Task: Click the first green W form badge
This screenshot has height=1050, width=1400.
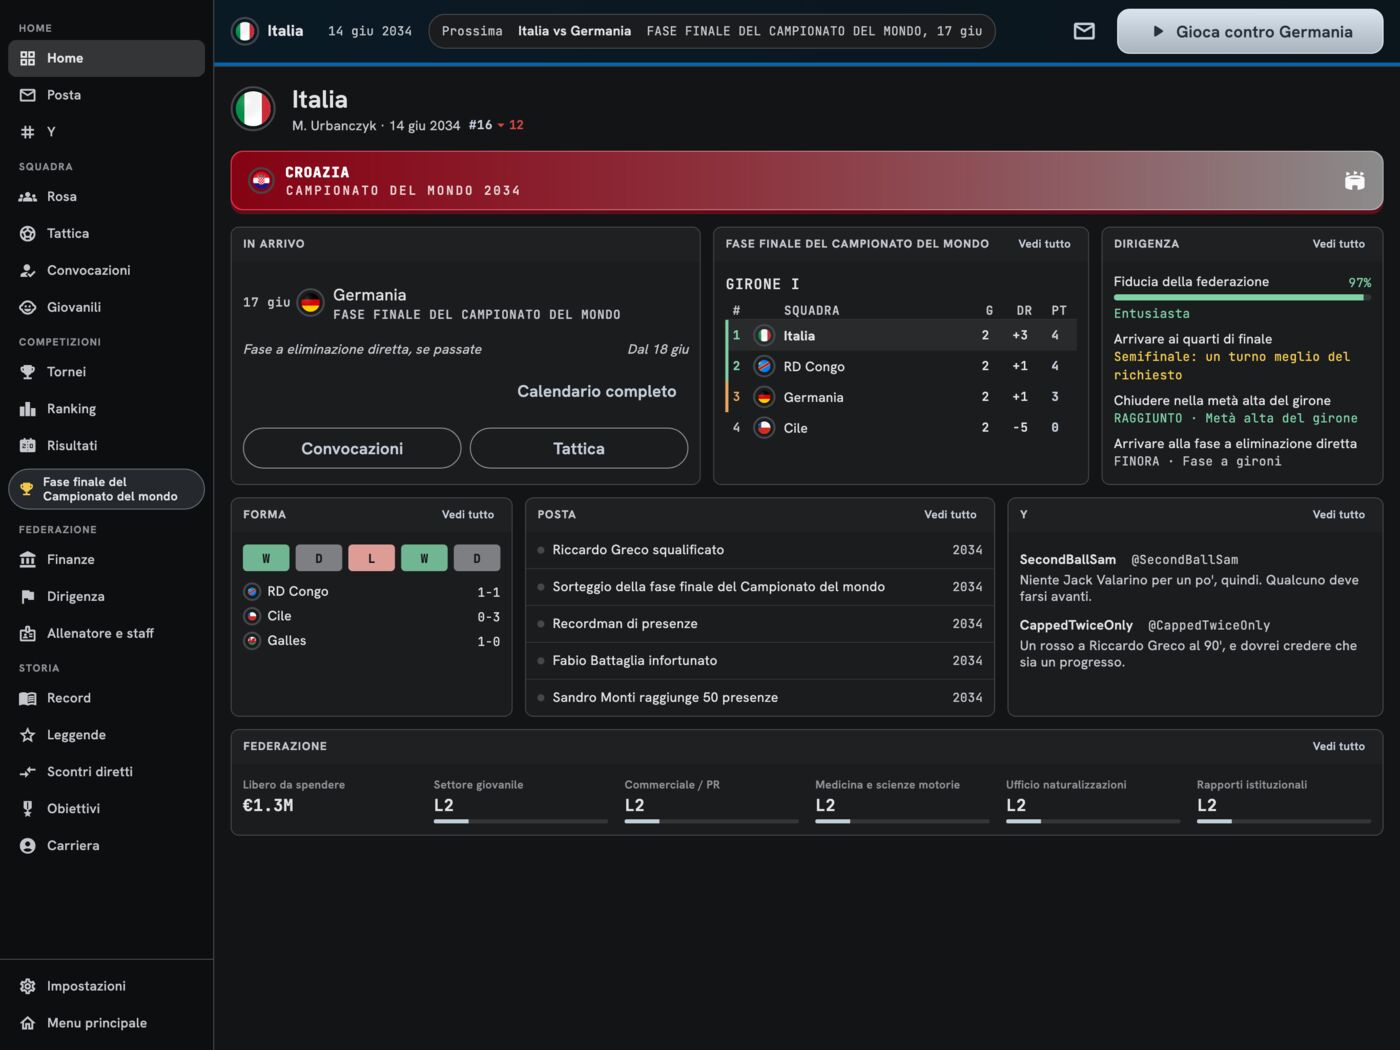Action: 266,558
